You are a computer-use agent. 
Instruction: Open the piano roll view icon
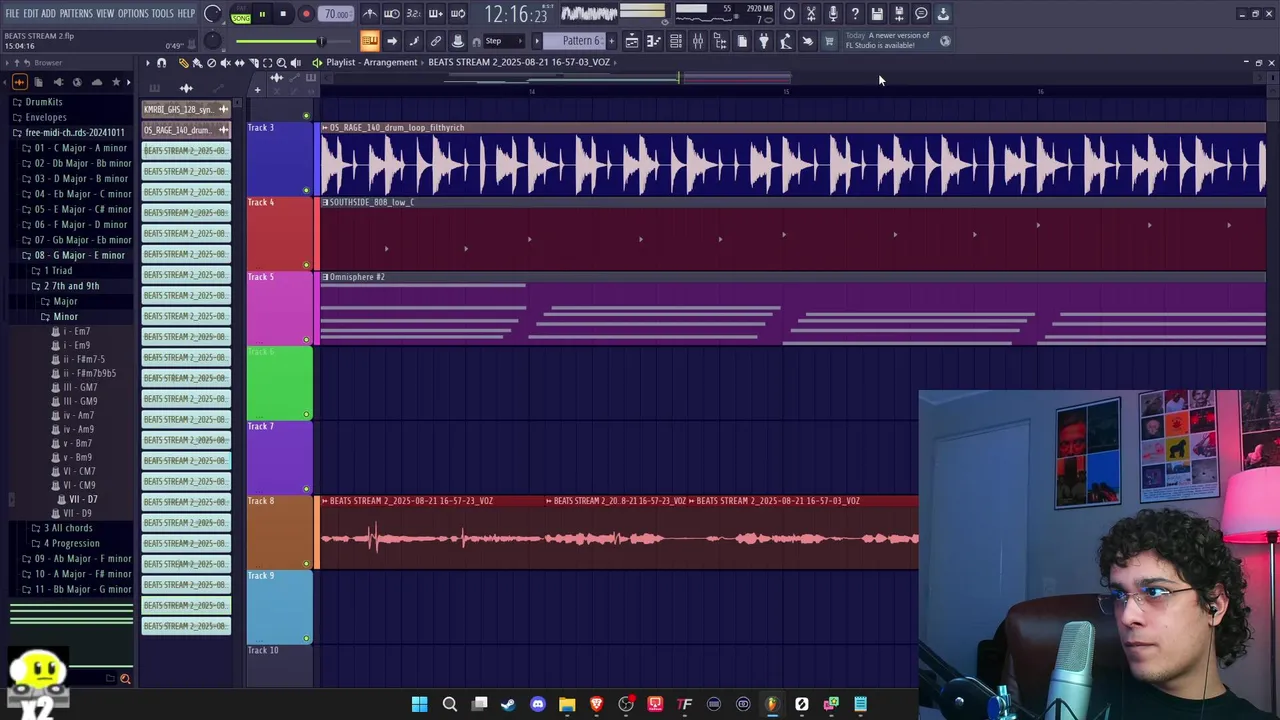654,41
